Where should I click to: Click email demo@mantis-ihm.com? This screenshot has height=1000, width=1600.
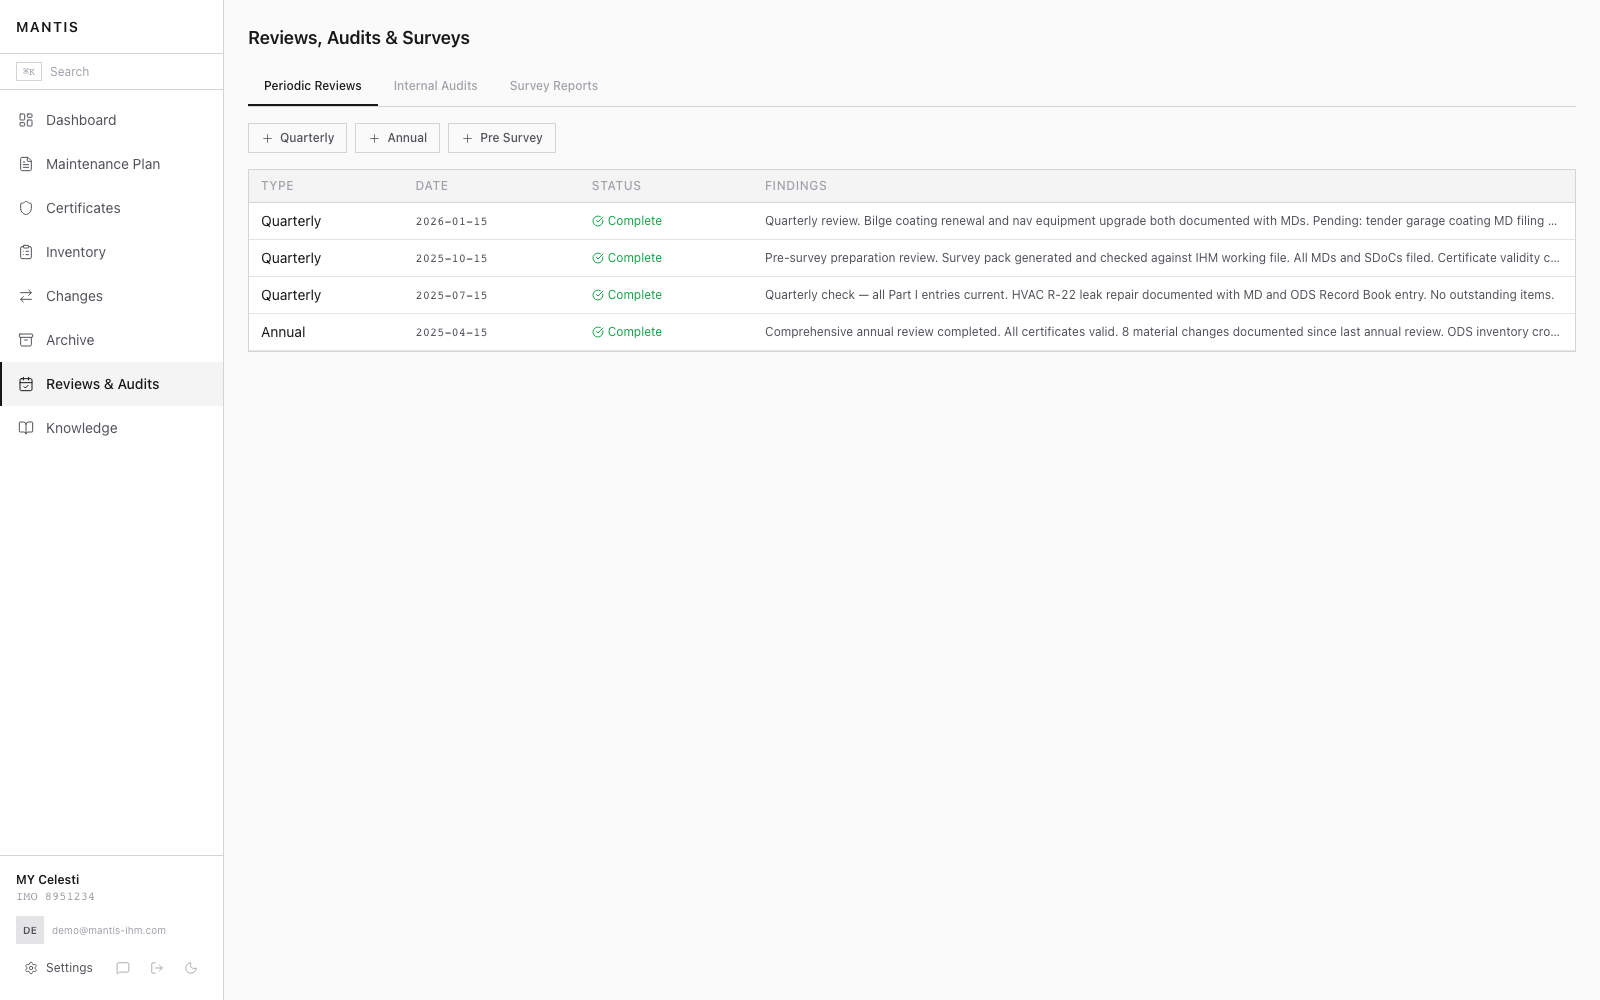[109, 930]
